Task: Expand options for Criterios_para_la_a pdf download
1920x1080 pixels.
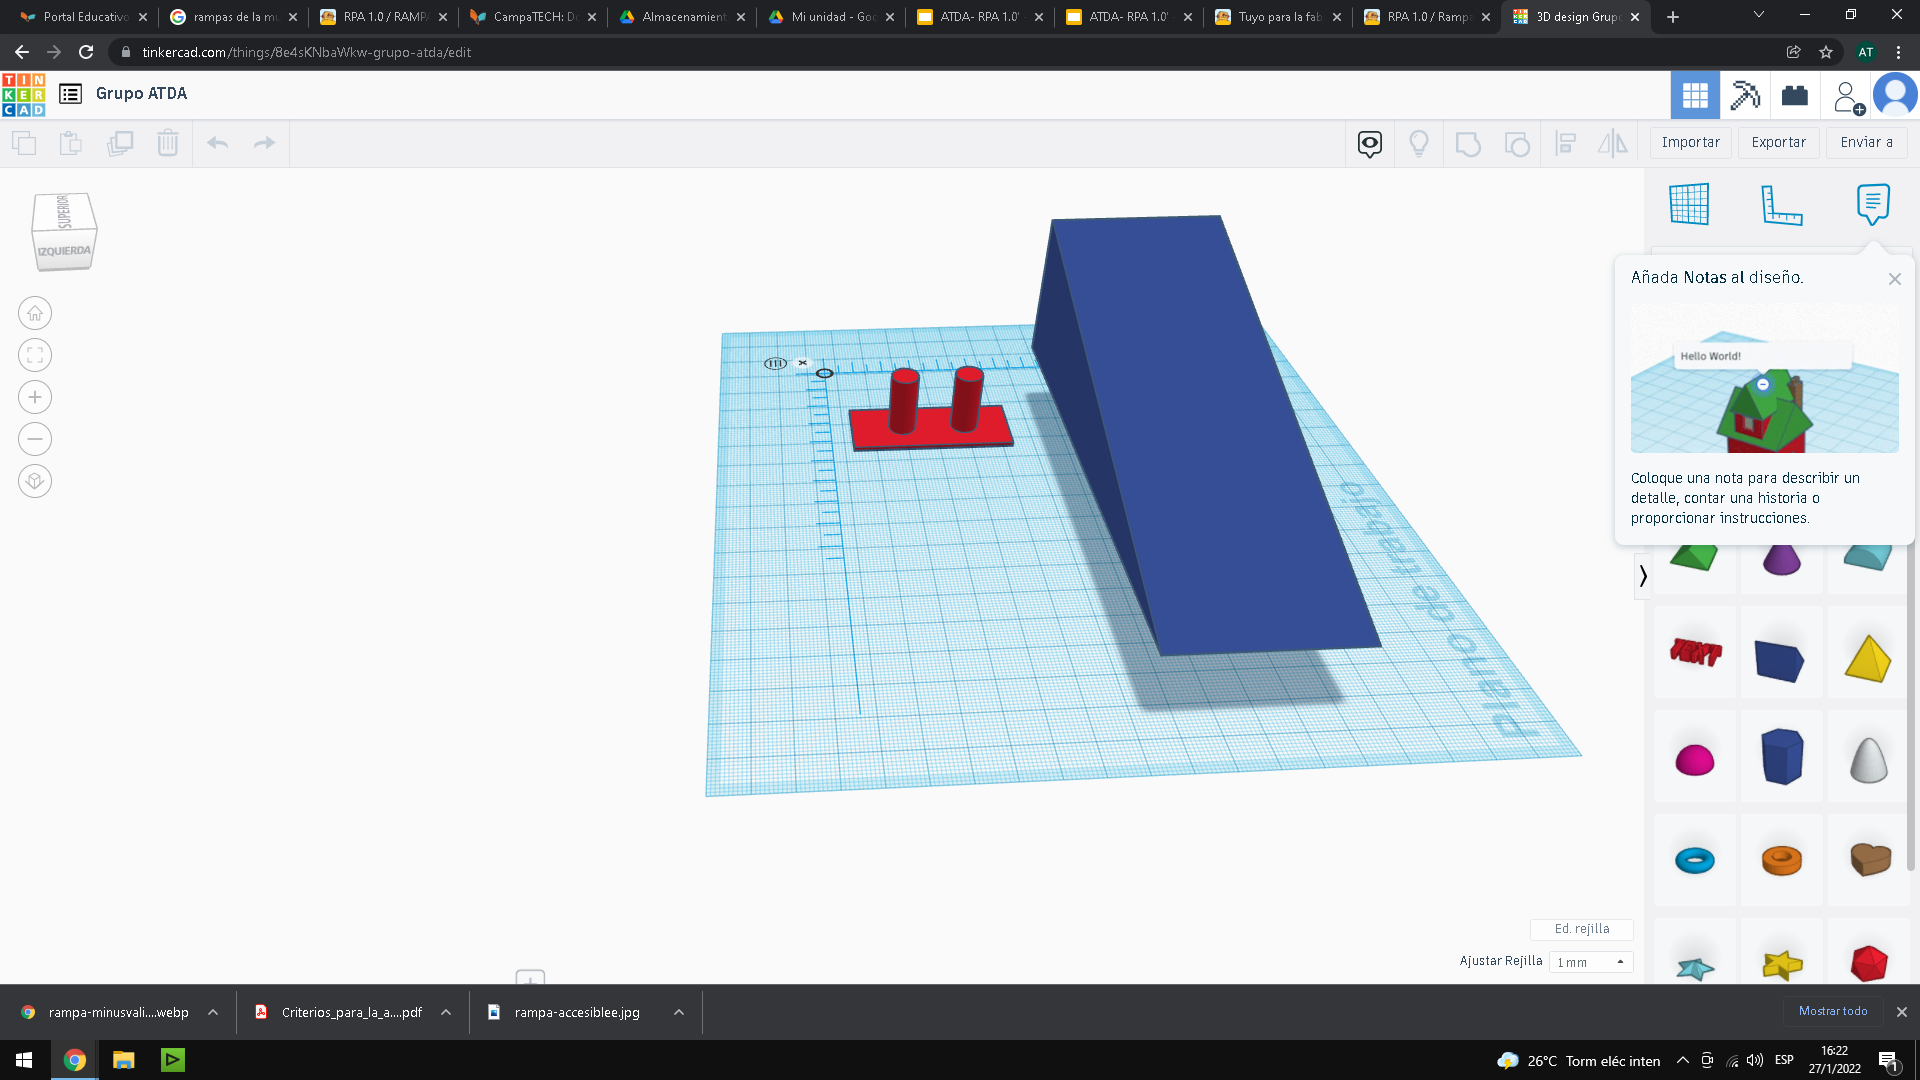Action: 446,1013
